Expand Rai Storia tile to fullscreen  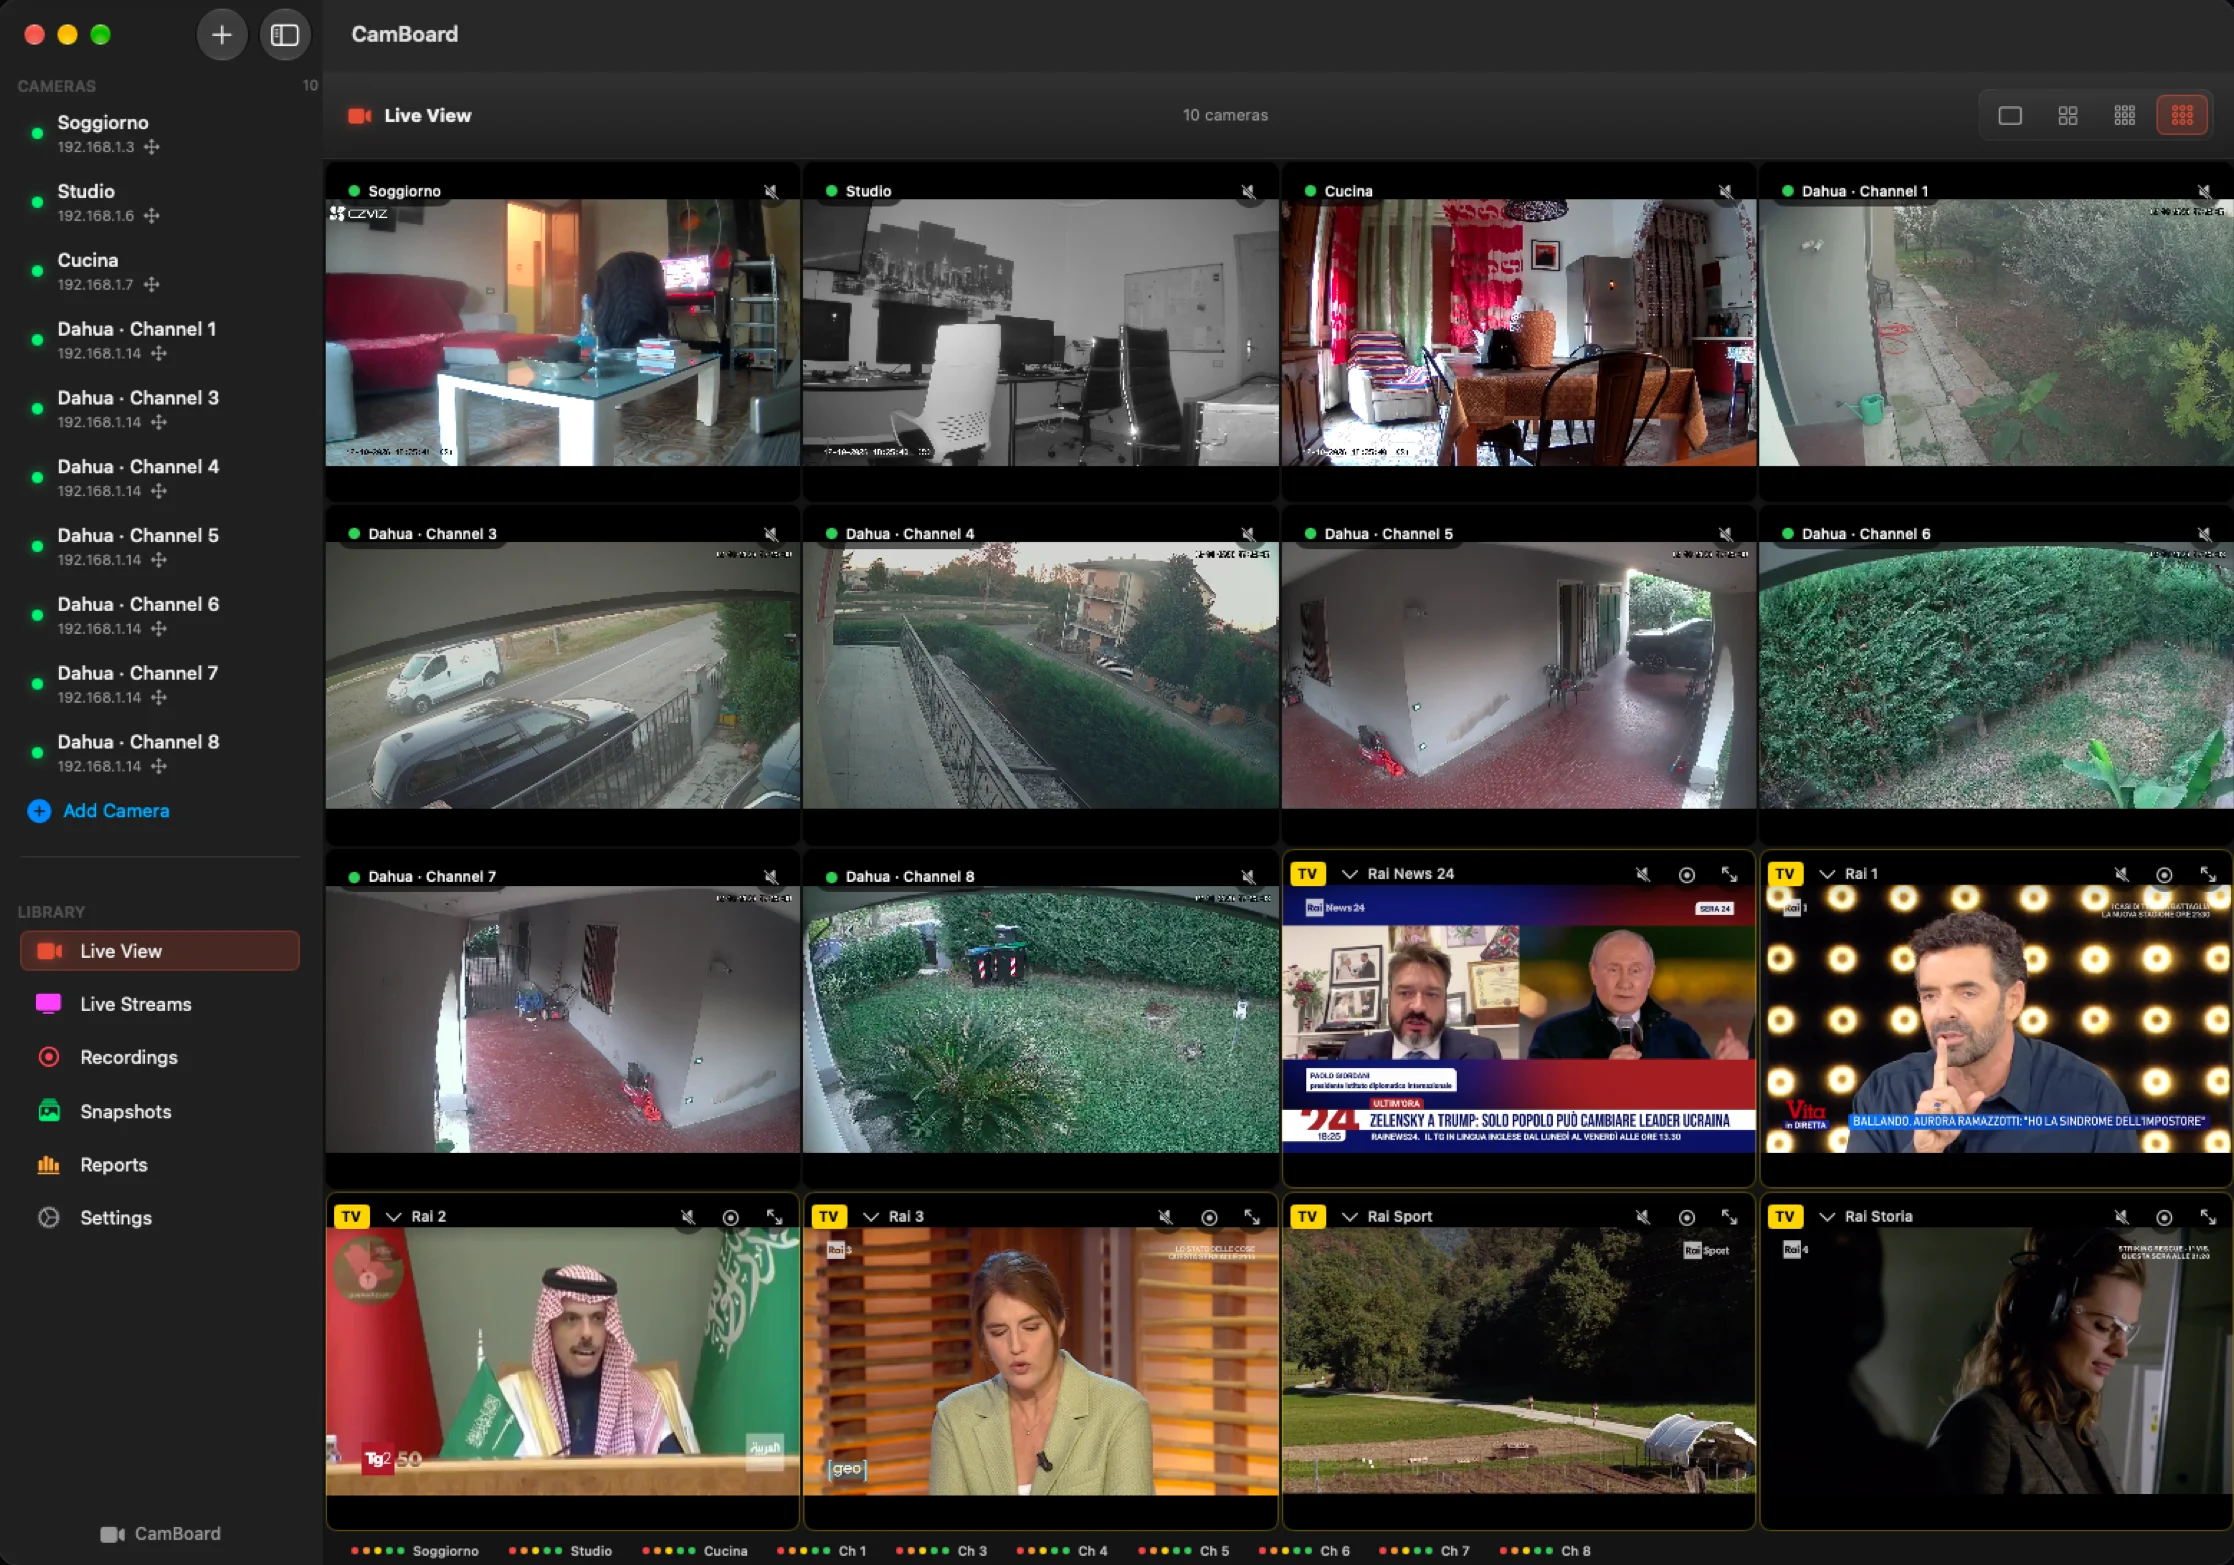click(2207, 1218)
